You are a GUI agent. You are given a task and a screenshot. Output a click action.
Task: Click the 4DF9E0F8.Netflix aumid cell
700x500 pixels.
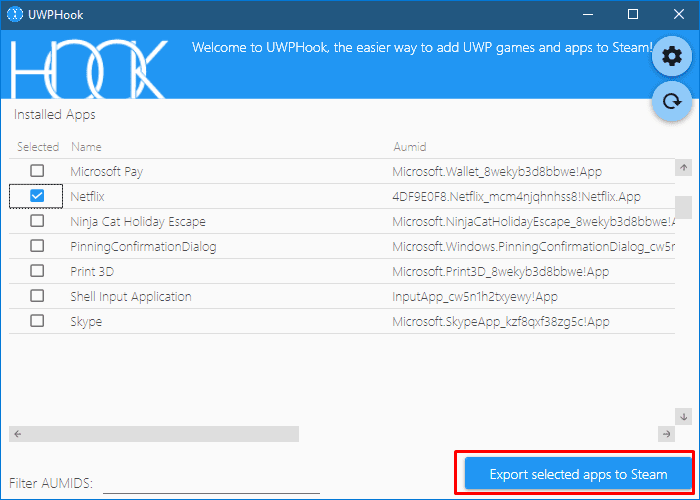click(x=517, y=196)
